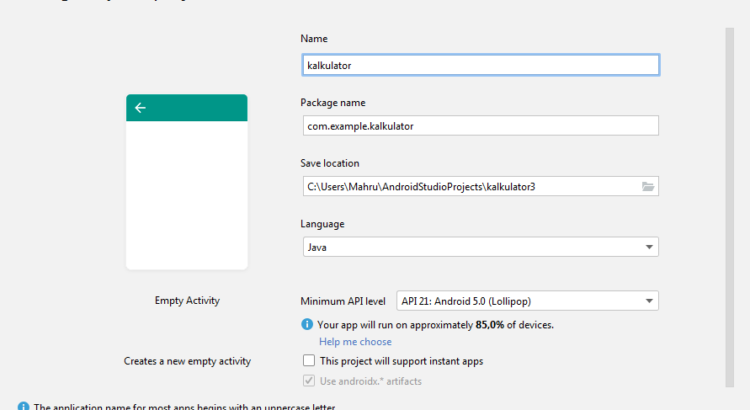
Task: Click the vertical scrollbar on the right edge
Action: coord(729,200)
